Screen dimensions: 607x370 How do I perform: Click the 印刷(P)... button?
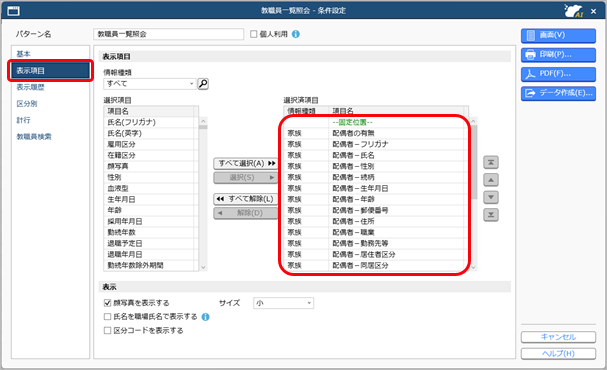558,55
